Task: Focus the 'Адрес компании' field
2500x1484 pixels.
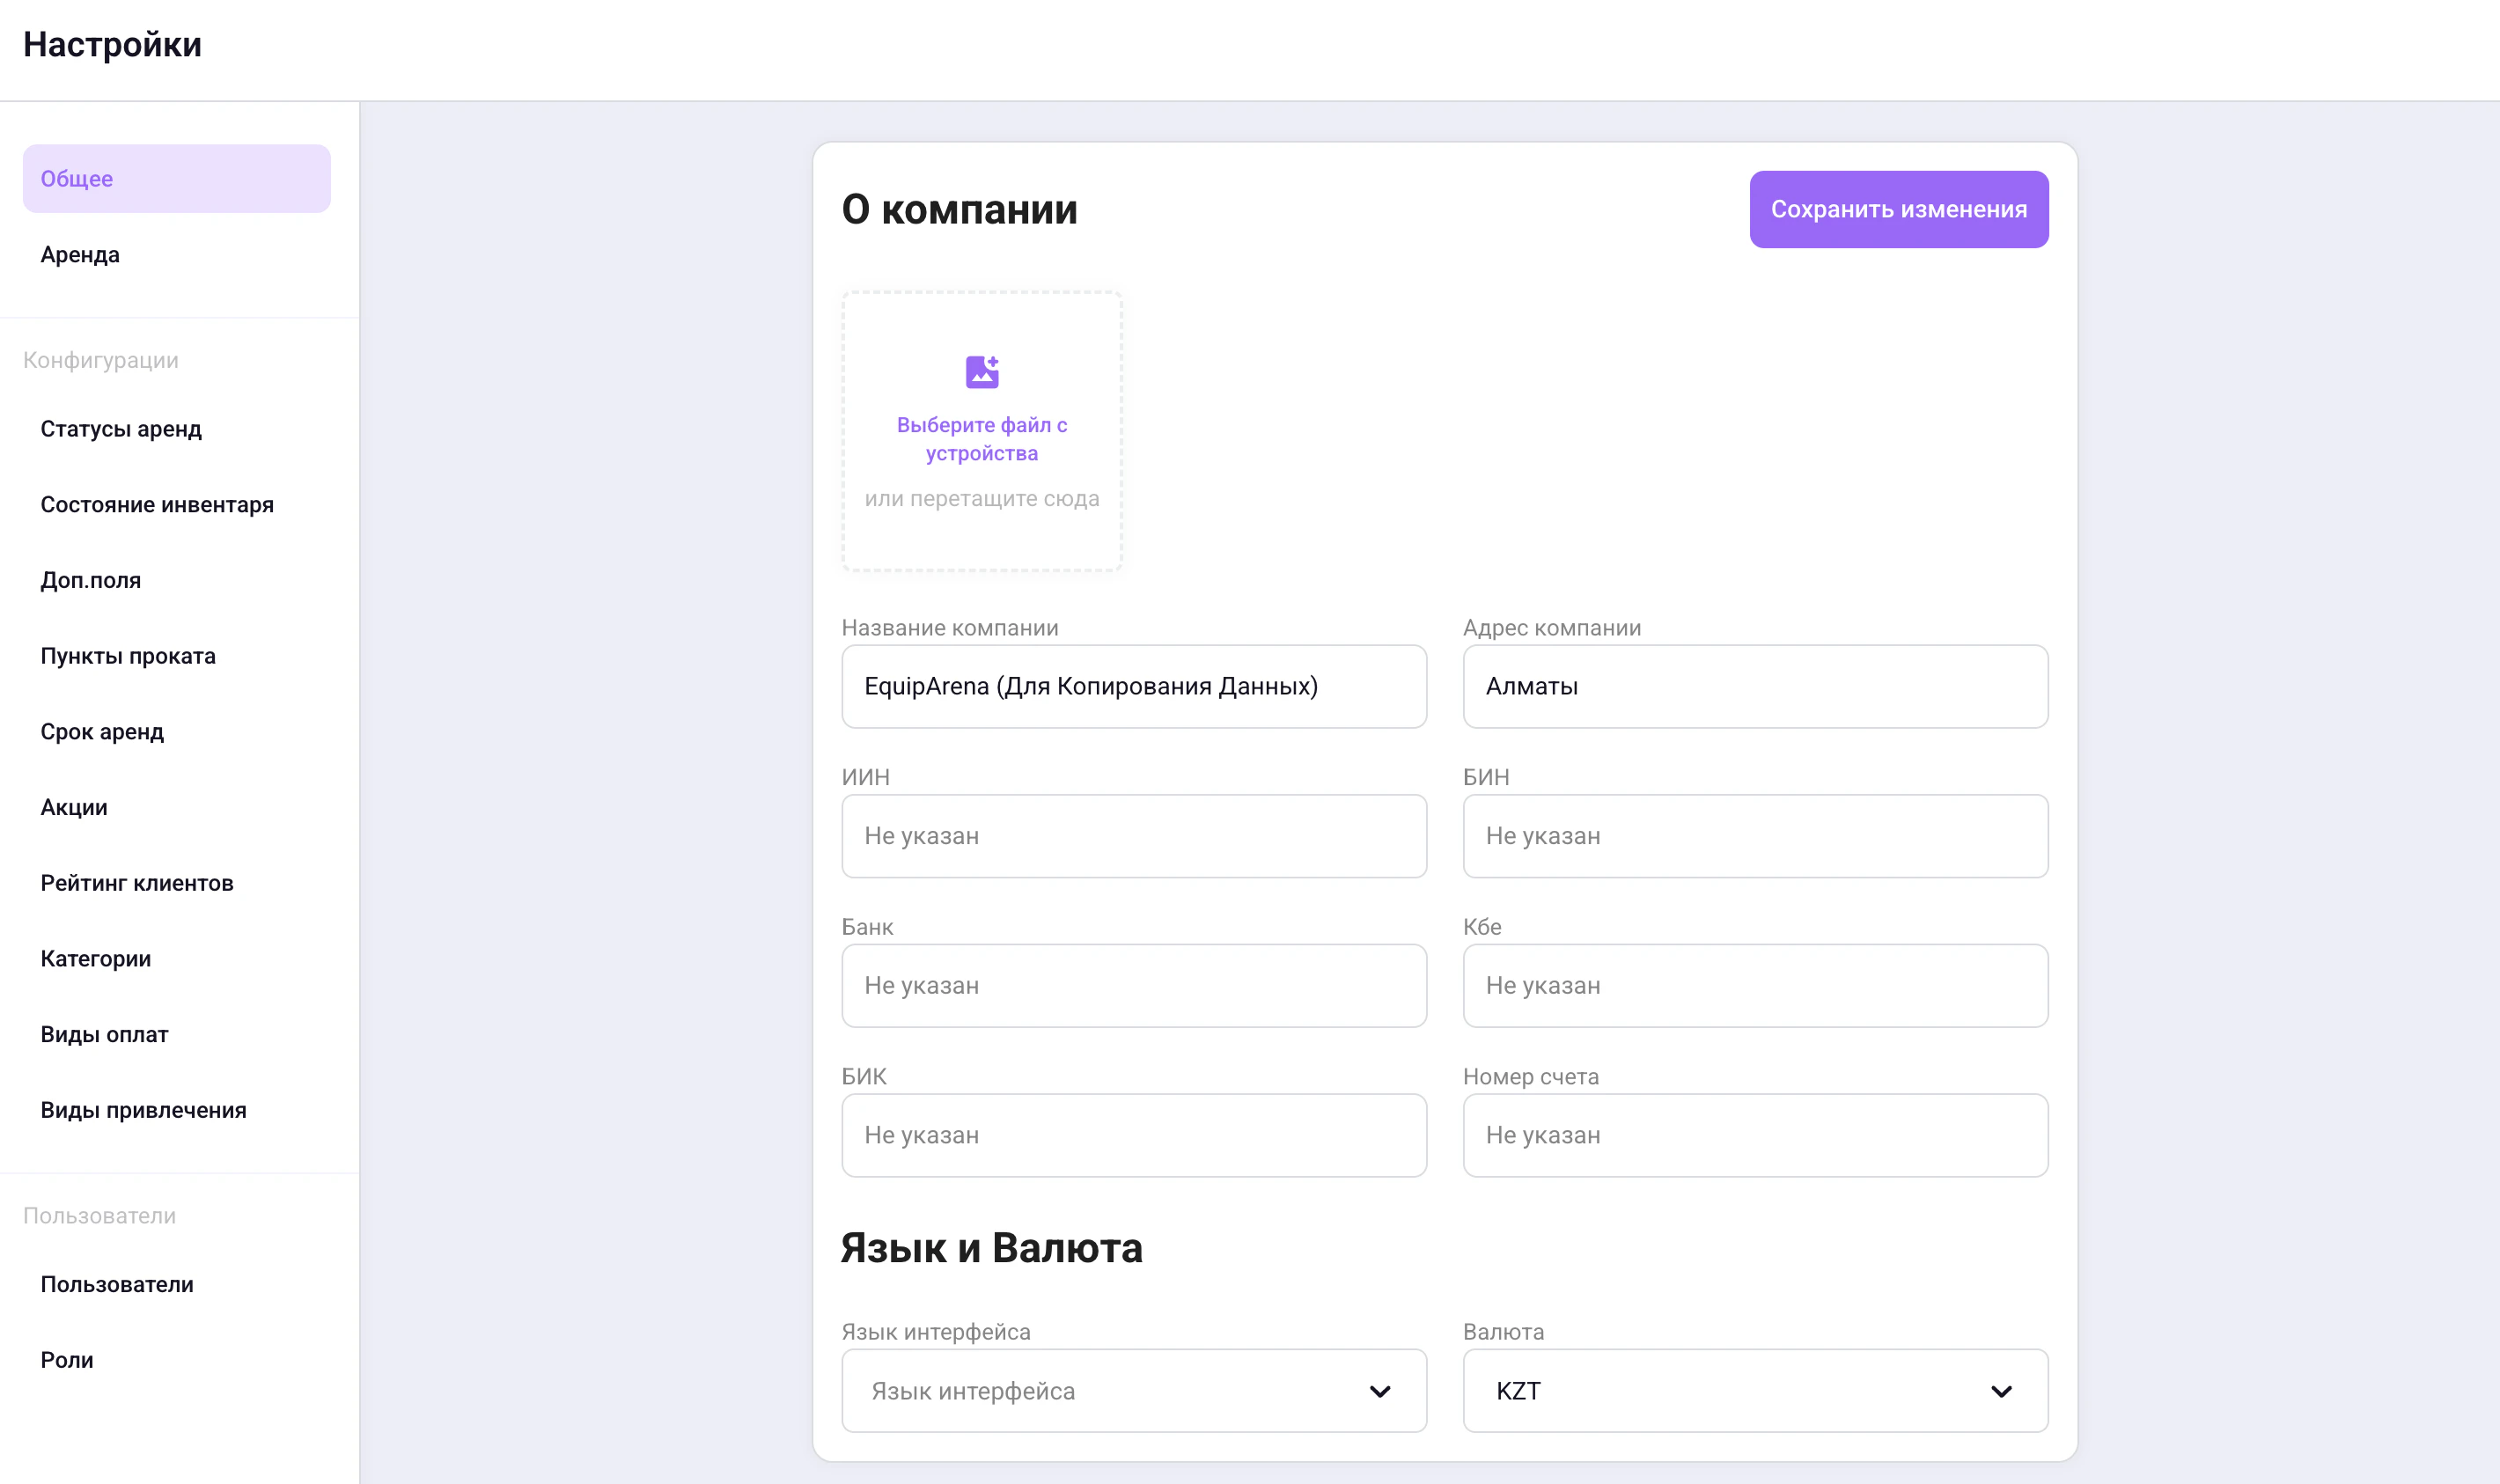Action: tap(1754, 686)
